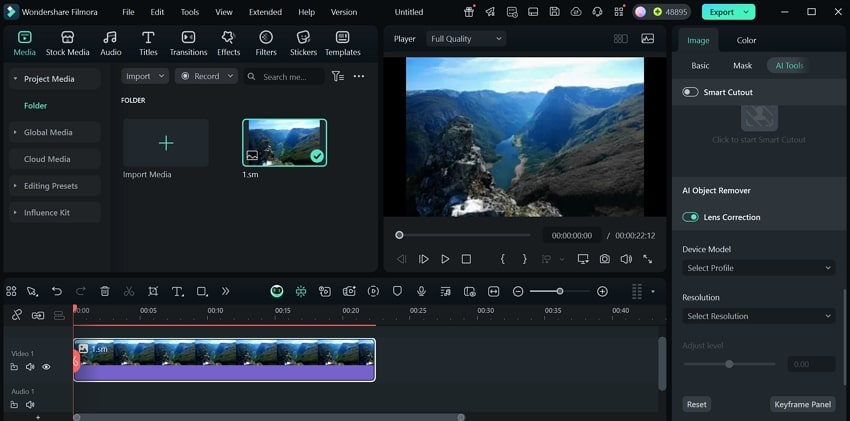Expand the Editing Presets section
This screenshot has width=850, height=421.
click(x=16, y=186)
